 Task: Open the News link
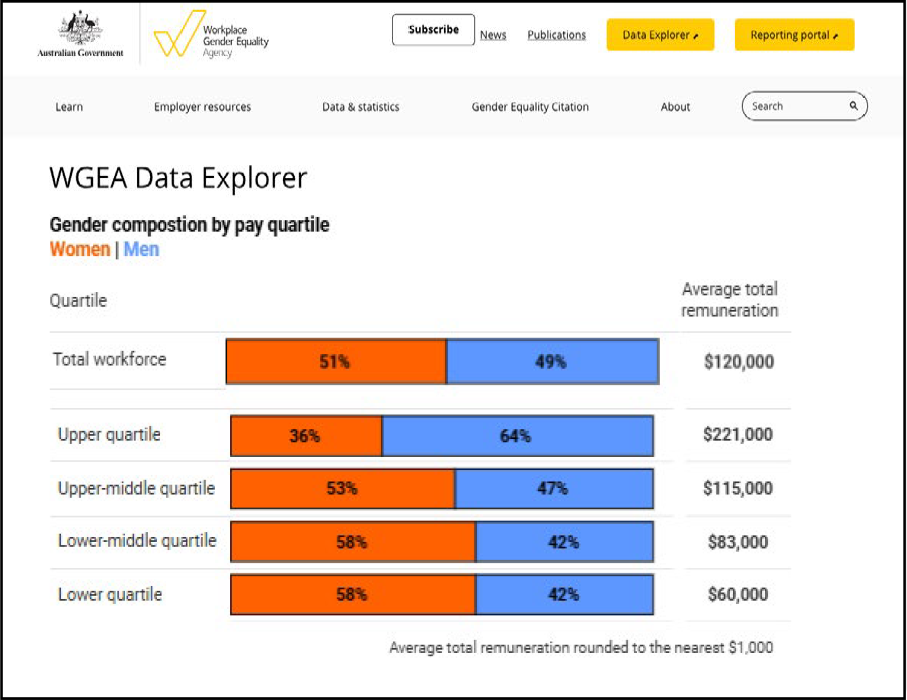click(493, 34)
